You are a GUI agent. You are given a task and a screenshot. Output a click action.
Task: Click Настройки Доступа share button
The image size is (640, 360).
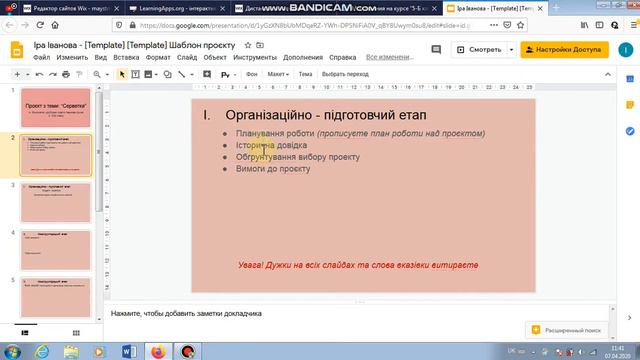click(x=564, y=50)
